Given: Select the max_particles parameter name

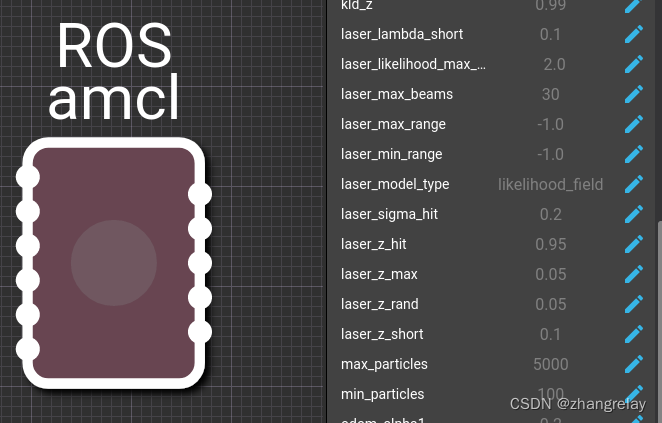Looking at the screenshot, I should pyautogui.click(x=384, y=364).
